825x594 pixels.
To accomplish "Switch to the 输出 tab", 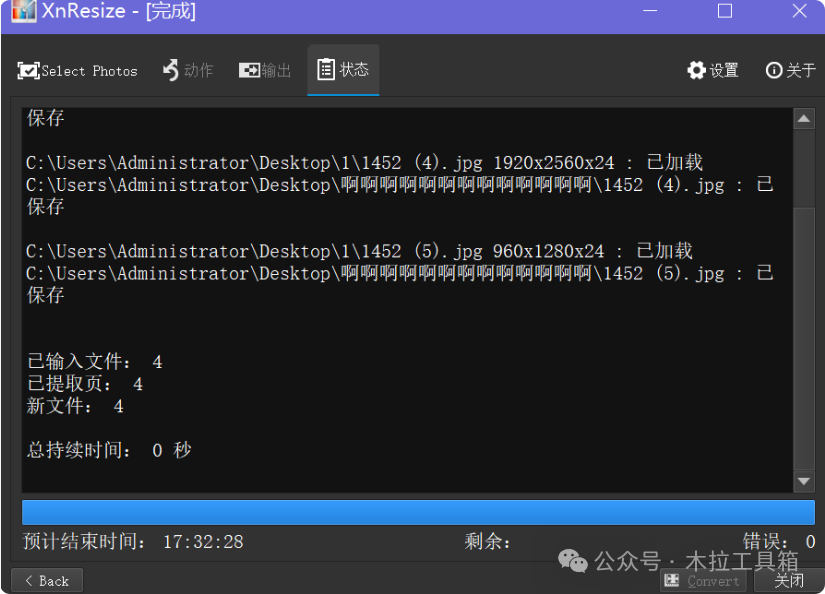I will [265, 70].
